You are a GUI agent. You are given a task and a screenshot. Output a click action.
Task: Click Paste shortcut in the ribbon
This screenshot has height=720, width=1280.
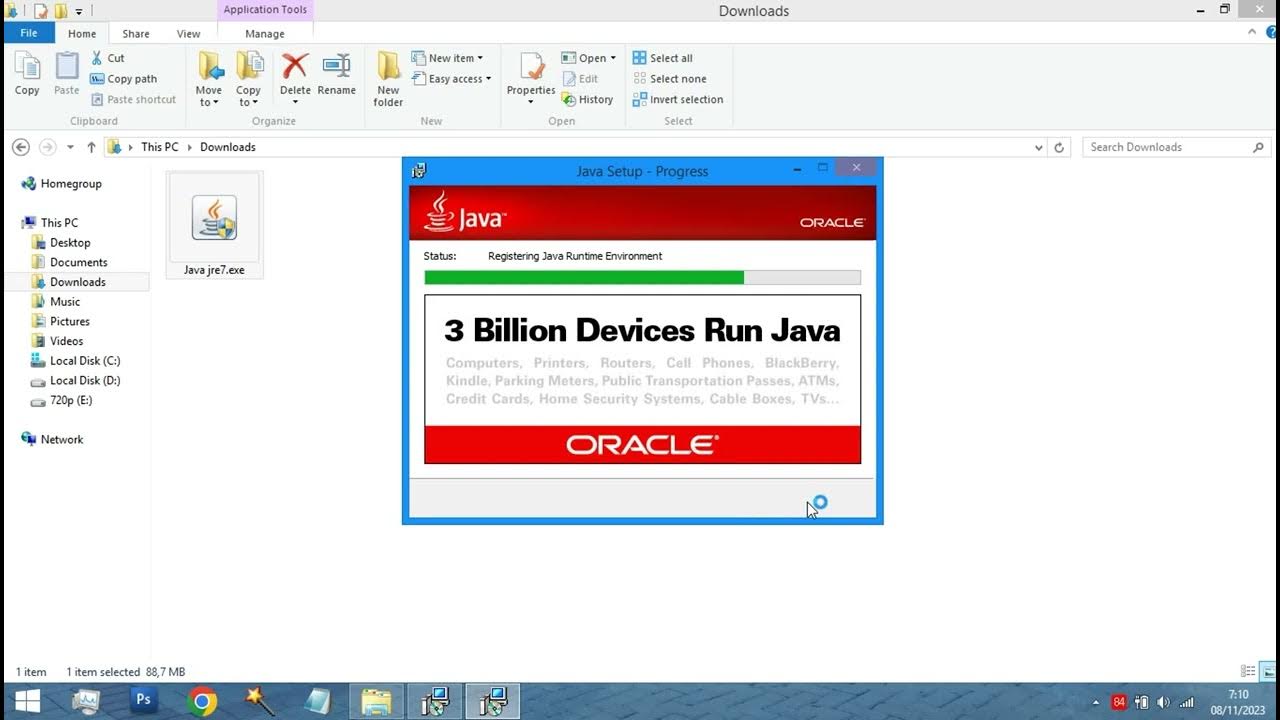tap(133, 99)
